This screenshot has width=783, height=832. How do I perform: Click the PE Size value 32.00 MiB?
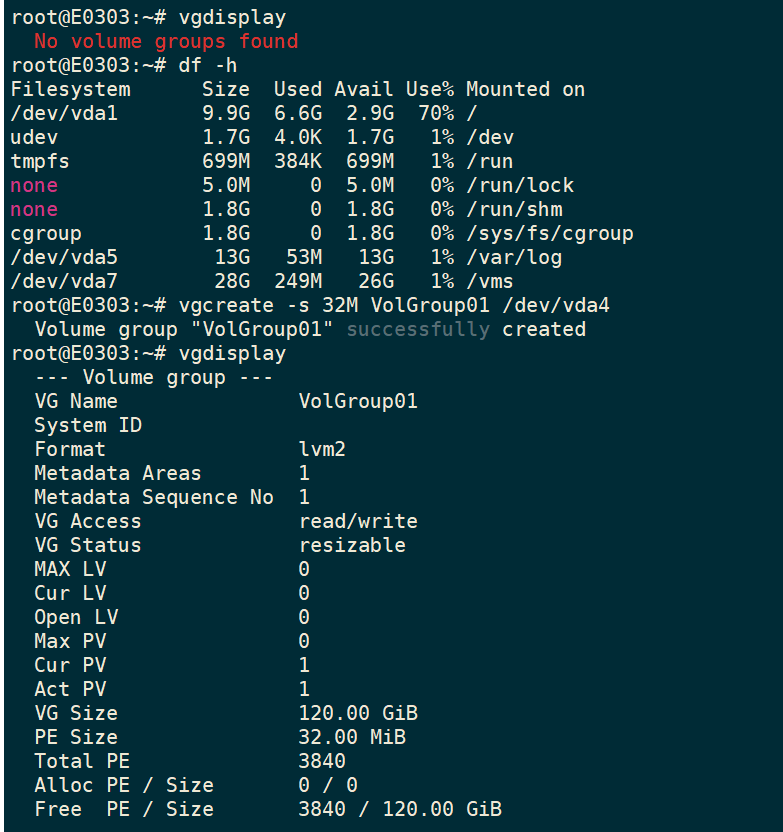coord(352,737)
